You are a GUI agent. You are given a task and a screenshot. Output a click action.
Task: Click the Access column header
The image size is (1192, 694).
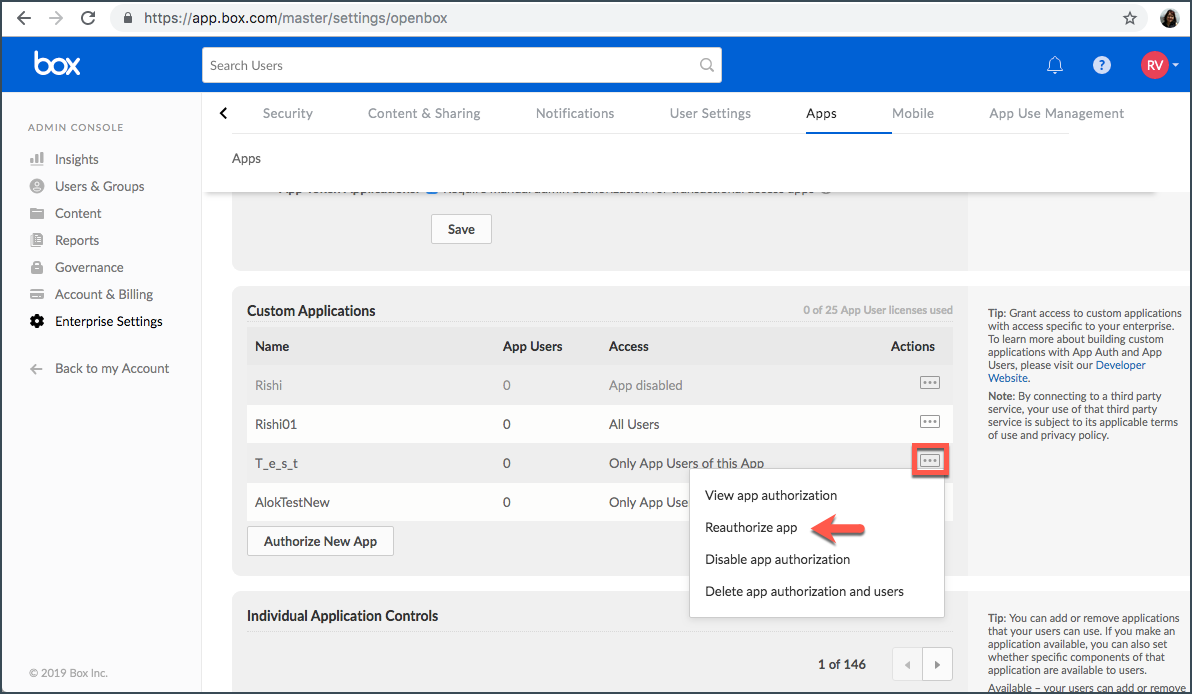click(x=629, y=347)
